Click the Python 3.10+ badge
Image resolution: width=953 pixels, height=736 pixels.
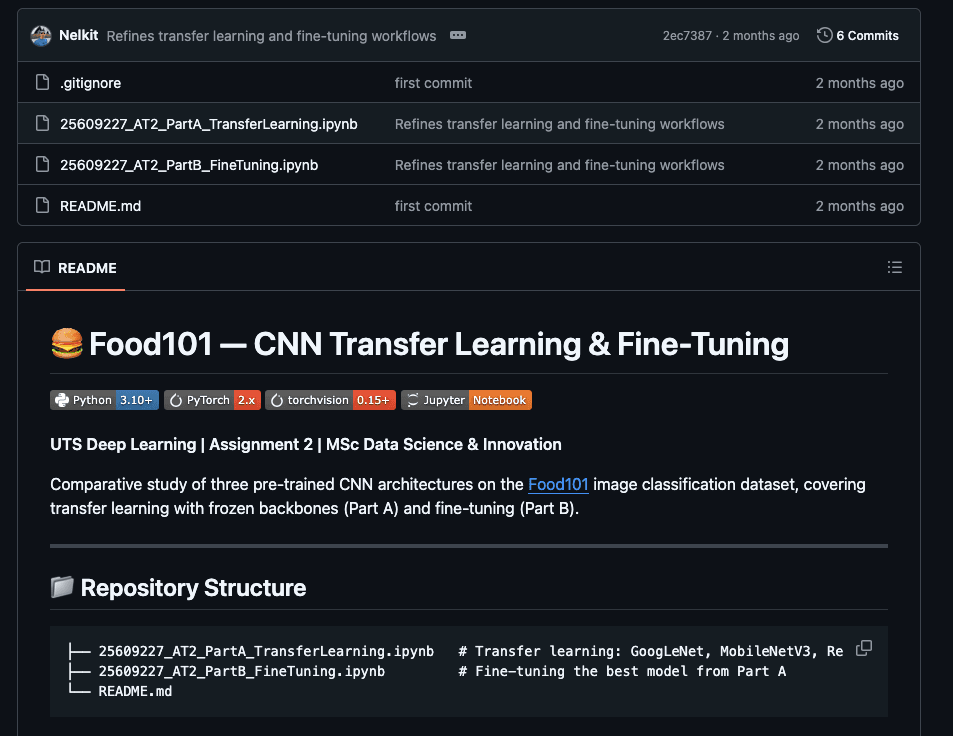click(105, 400)
